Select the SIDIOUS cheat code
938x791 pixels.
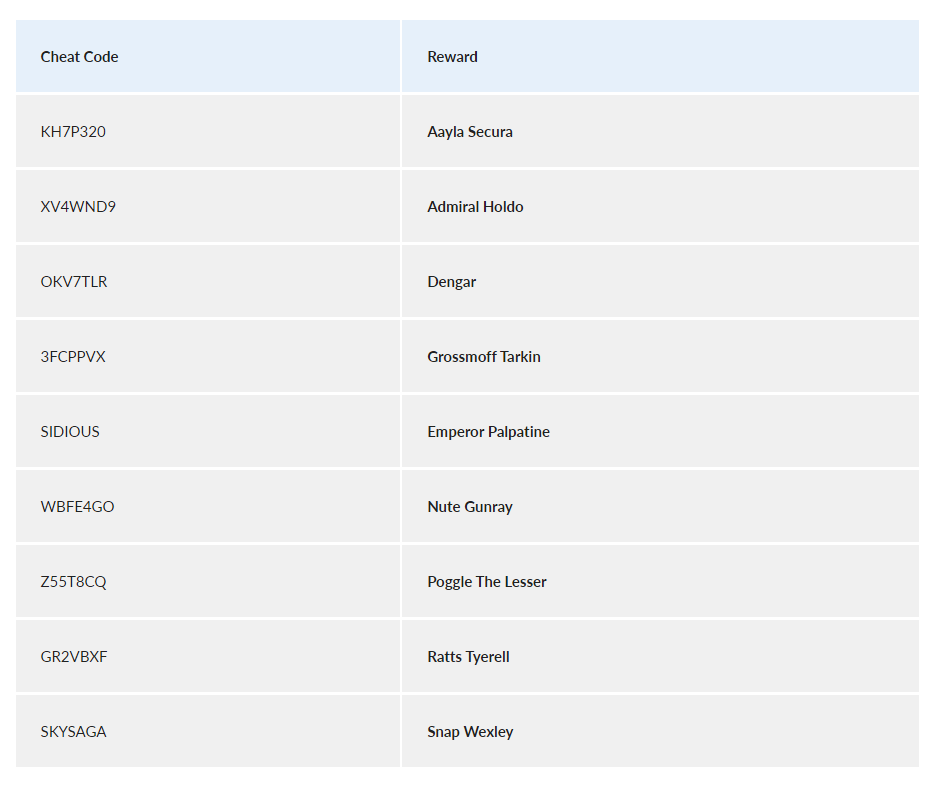pos(70,432)
